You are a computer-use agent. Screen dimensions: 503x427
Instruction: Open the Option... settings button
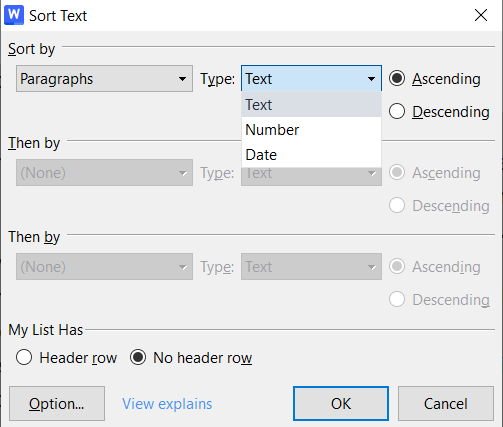[x=57, y=404]
